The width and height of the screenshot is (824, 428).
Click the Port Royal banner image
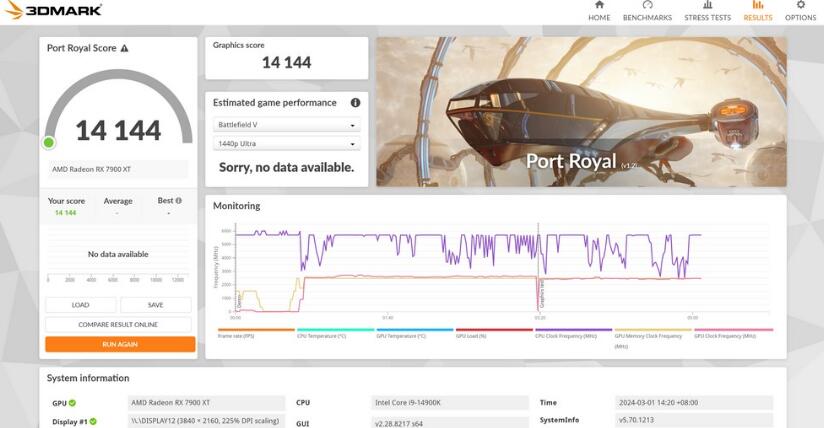pos(581,111)
